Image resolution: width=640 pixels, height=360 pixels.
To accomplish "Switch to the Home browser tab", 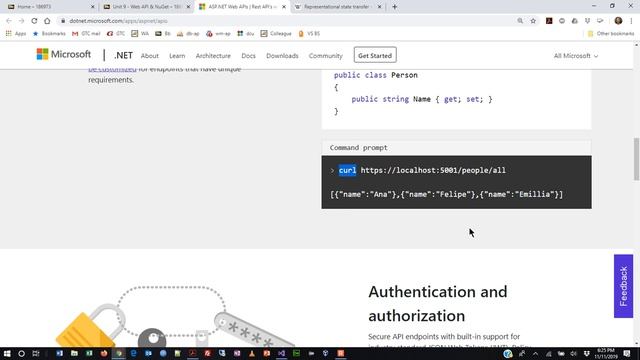I will click(x=49, y=7).
